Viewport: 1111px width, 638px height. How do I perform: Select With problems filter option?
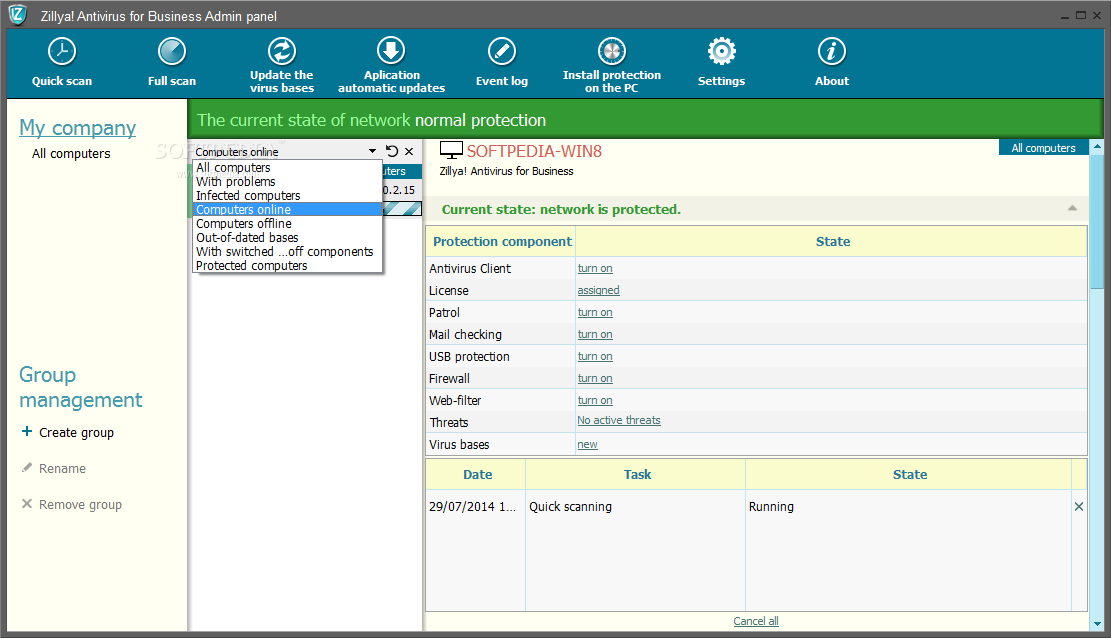coord(288,181)
